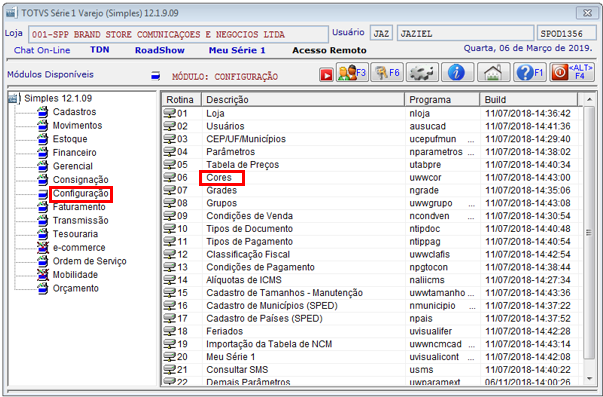Screen dimensions: 603x397
Task: Click the routine icon for row 01
Action: [169, 113]
